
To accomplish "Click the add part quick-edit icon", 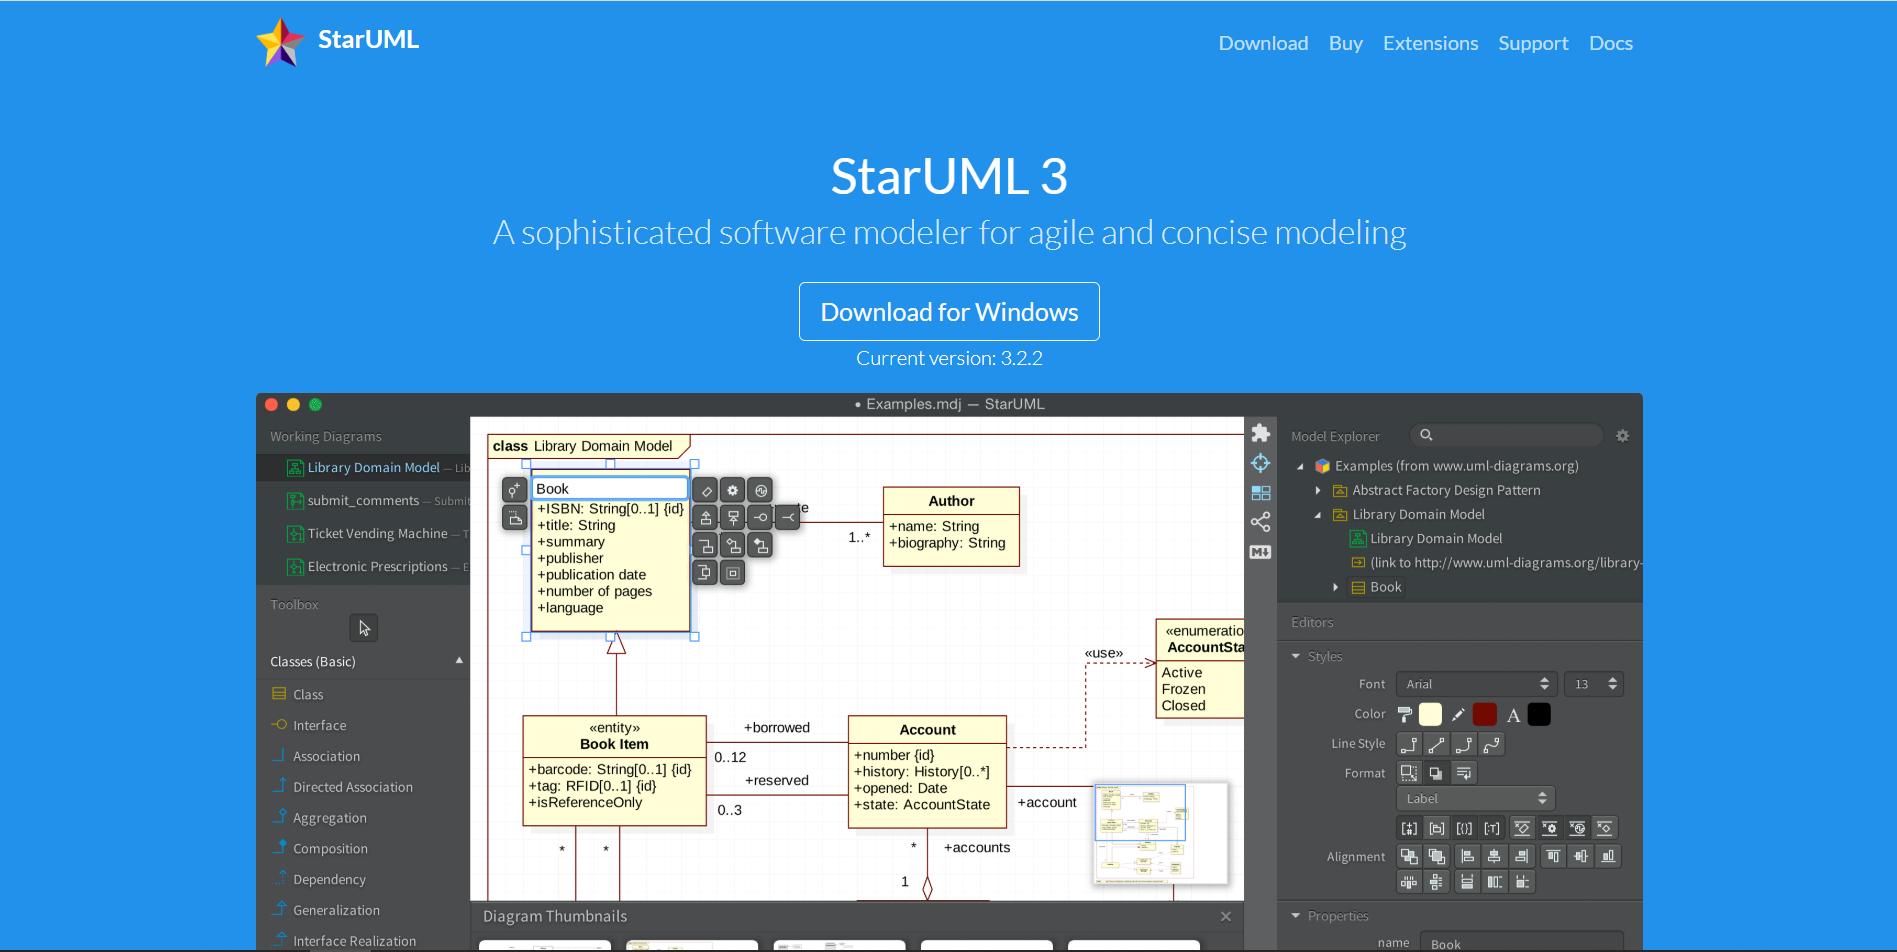I will pyautogui.click(x=733, y=572).
